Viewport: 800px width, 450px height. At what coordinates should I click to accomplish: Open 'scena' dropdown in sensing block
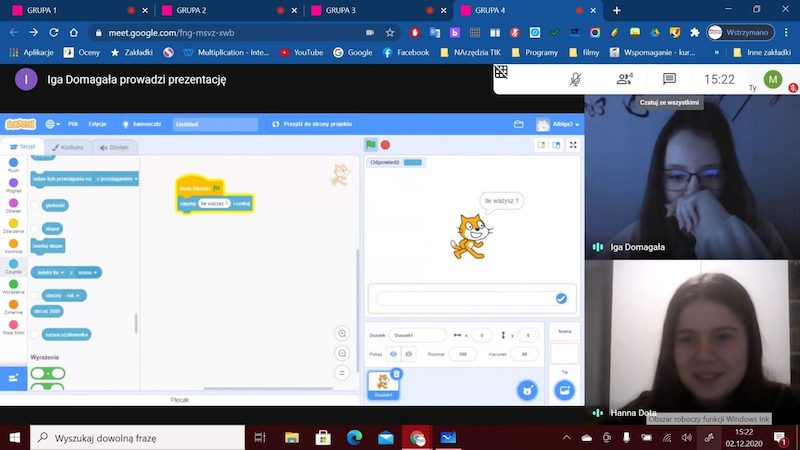87,272
